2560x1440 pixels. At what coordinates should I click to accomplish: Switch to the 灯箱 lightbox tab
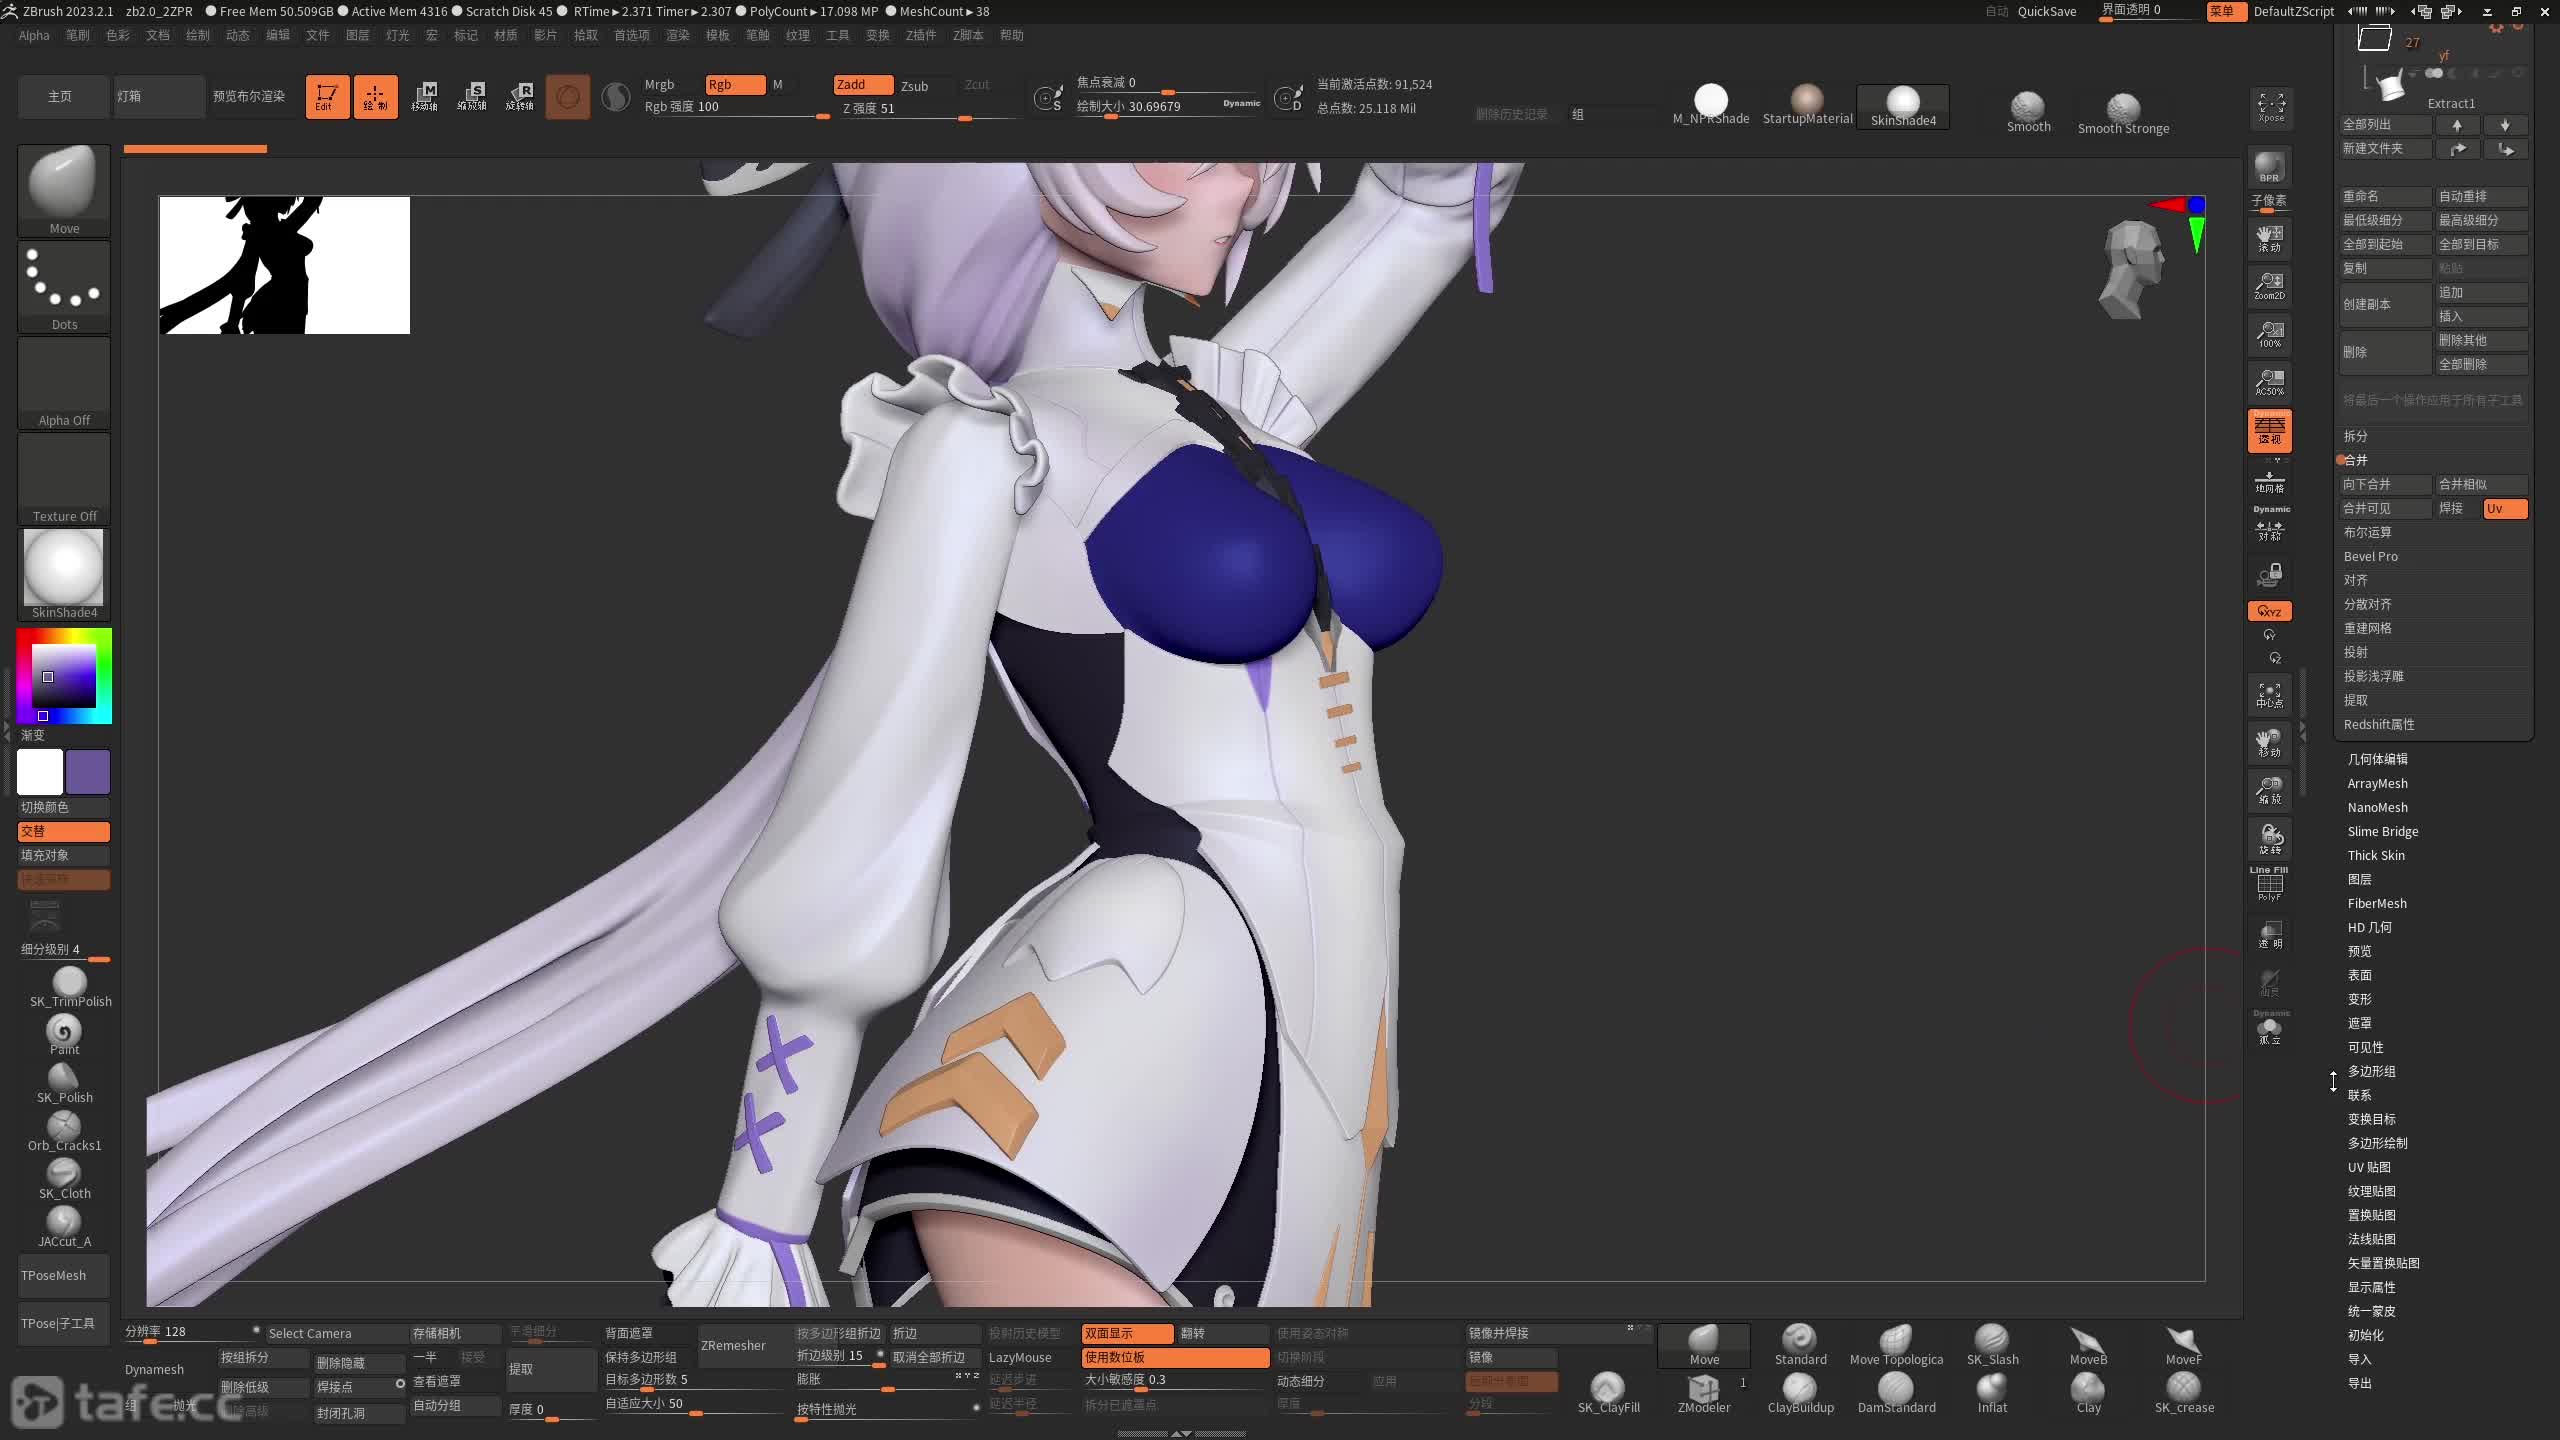click(158, 96)
